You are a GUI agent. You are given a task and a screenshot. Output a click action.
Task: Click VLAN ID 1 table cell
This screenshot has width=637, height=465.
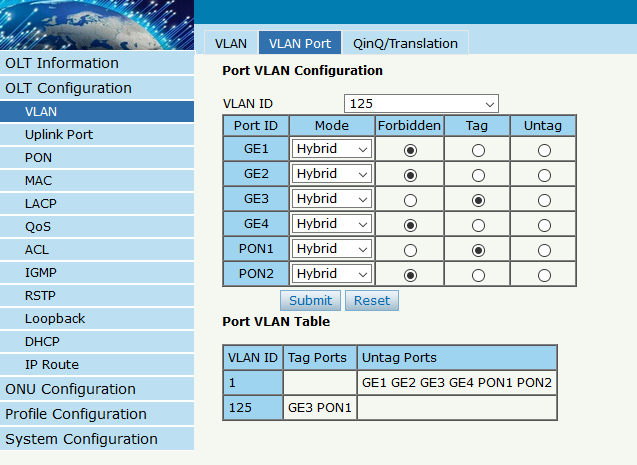(x=253, y=383)
